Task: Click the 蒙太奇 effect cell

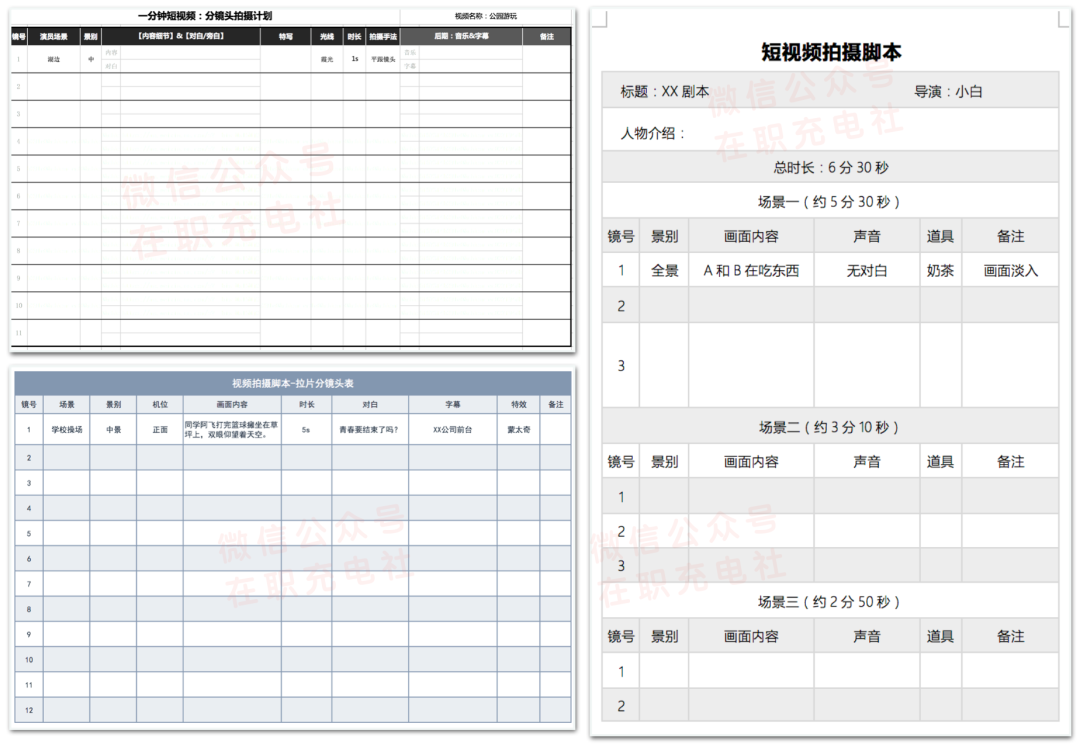Action: tap(517, 429)
